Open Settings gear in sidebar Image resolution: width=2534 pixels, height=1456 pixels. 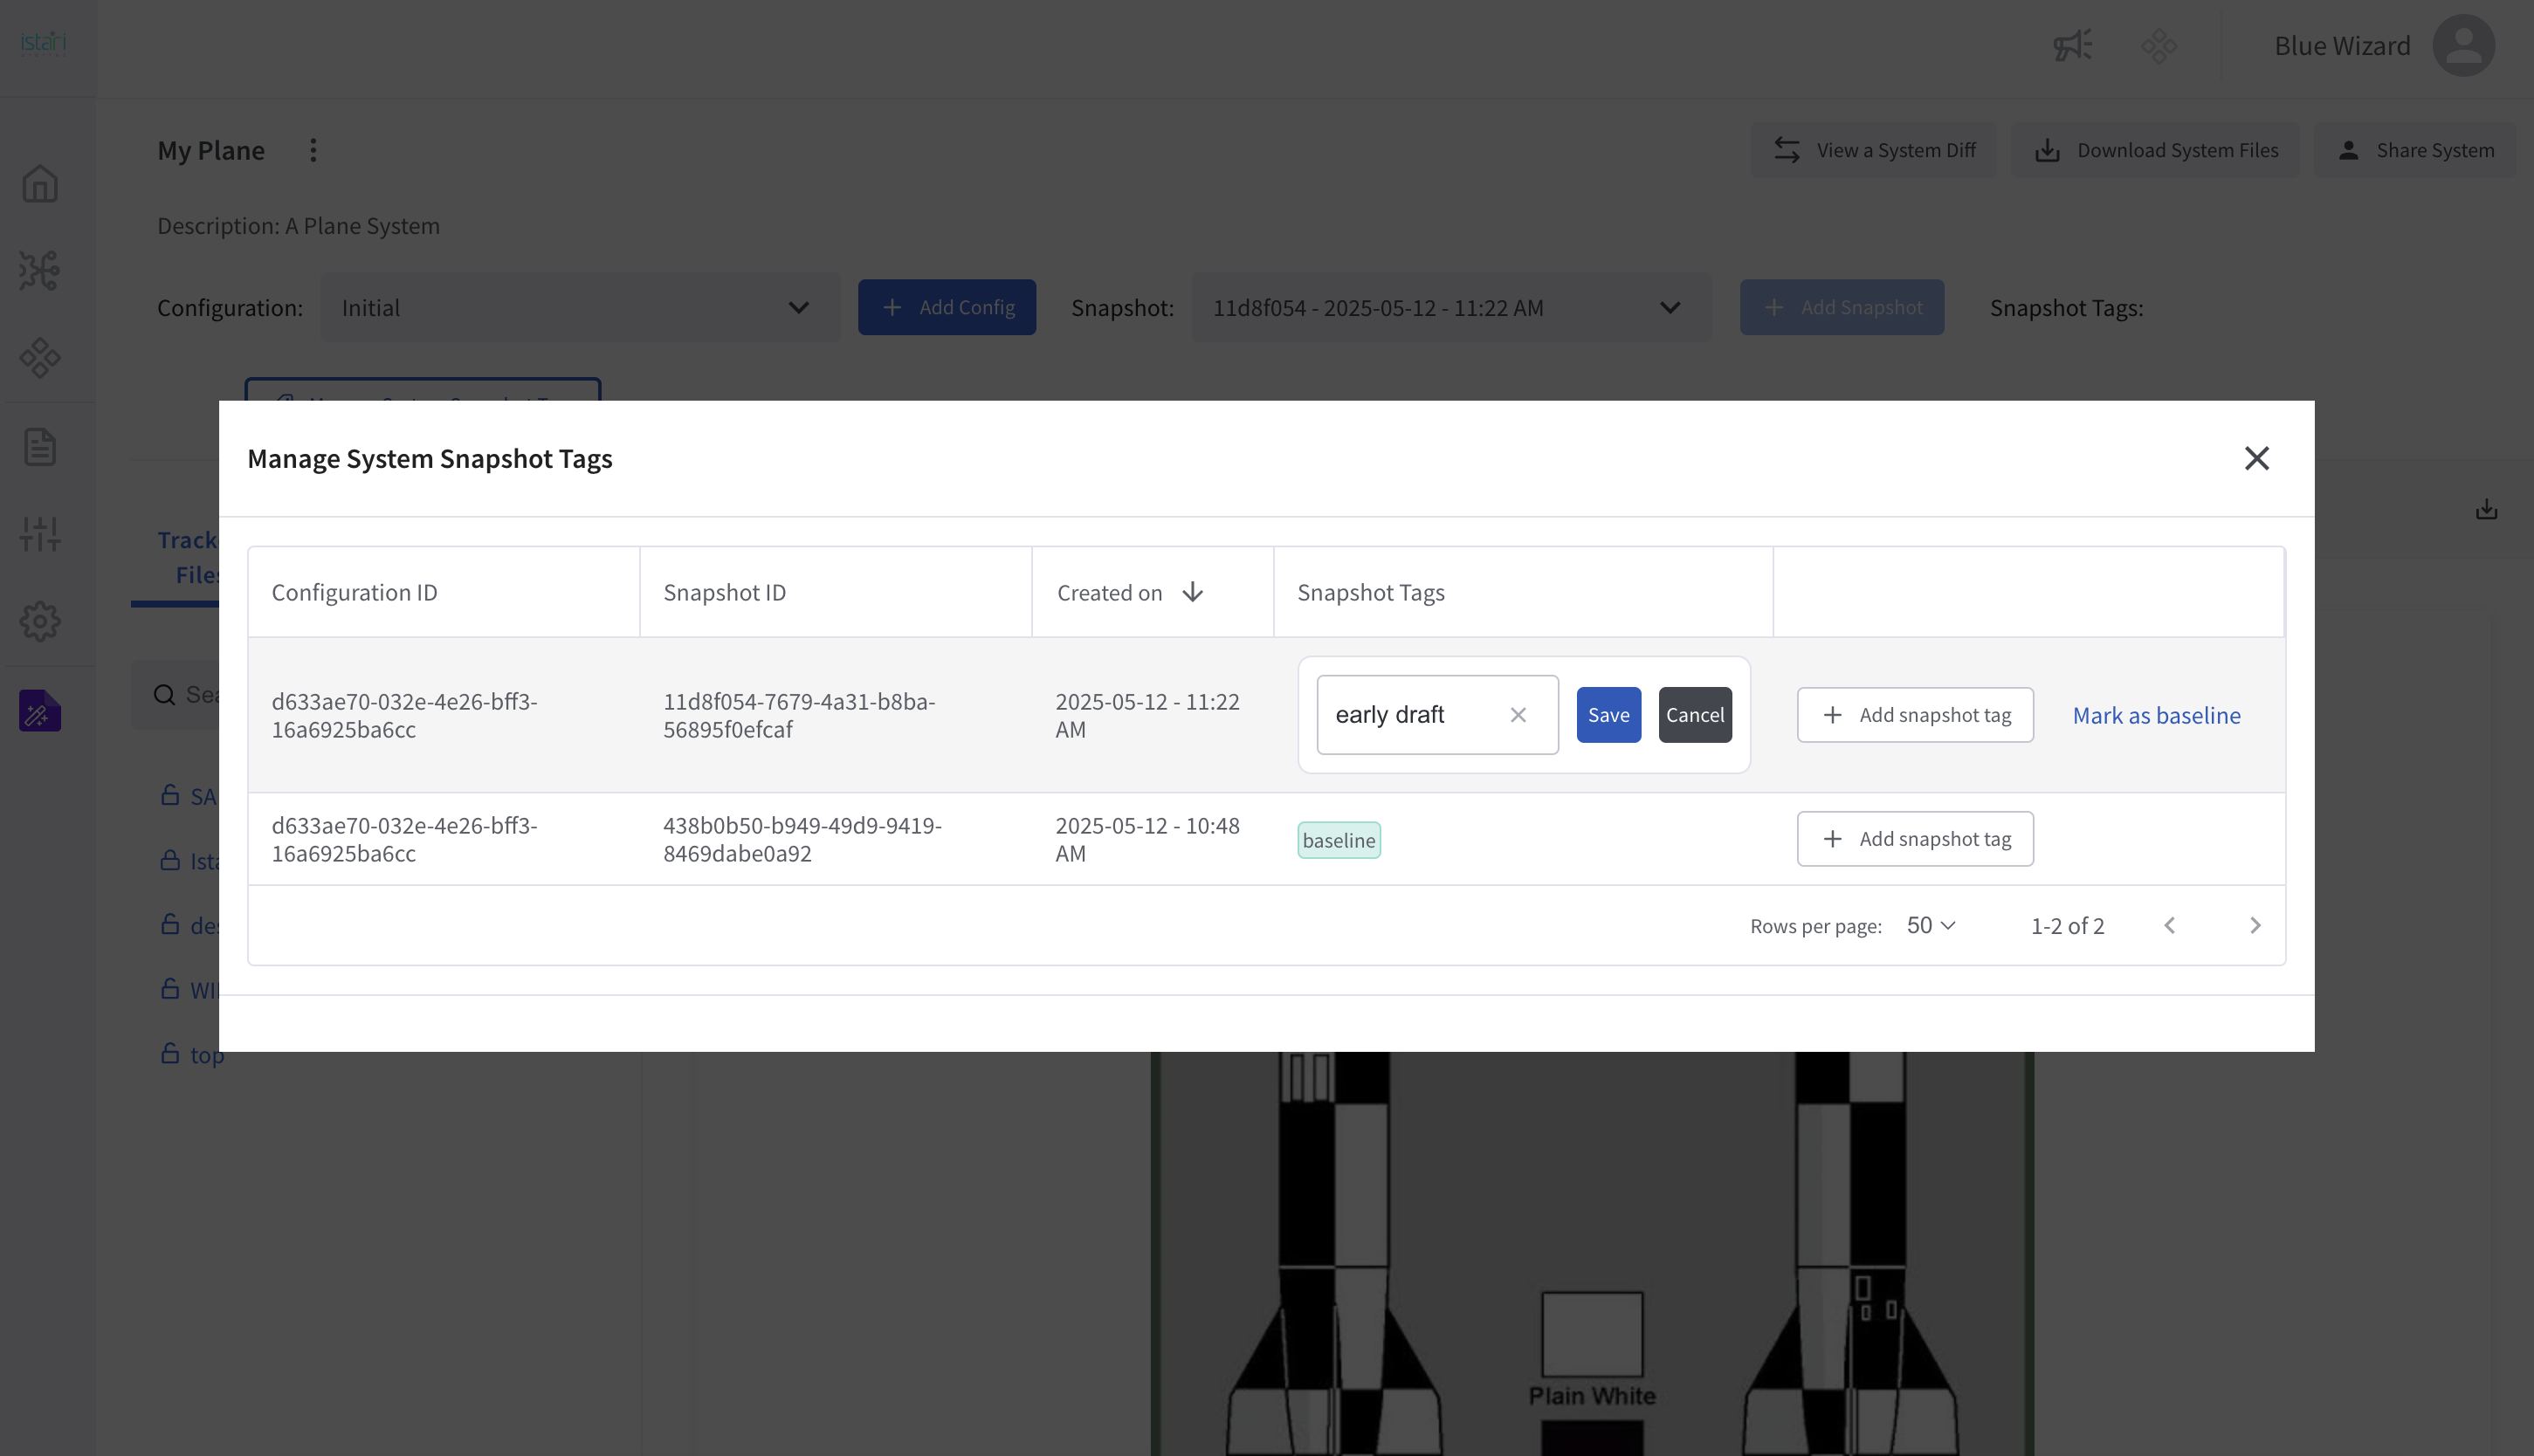click(39, 621)
